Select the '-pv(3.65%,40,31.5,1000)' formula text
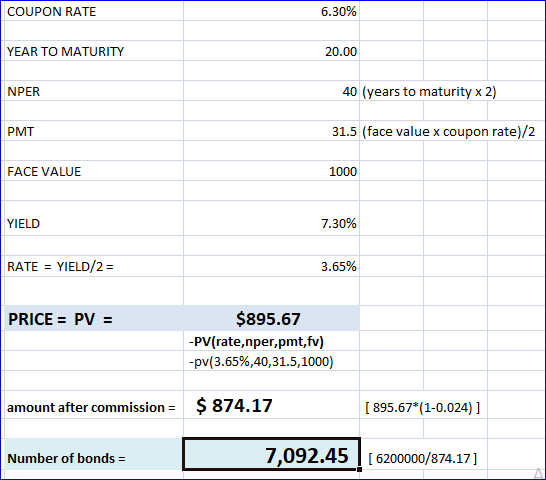The width and height of the screenshot is (546, 480). (x=261, y=362)
